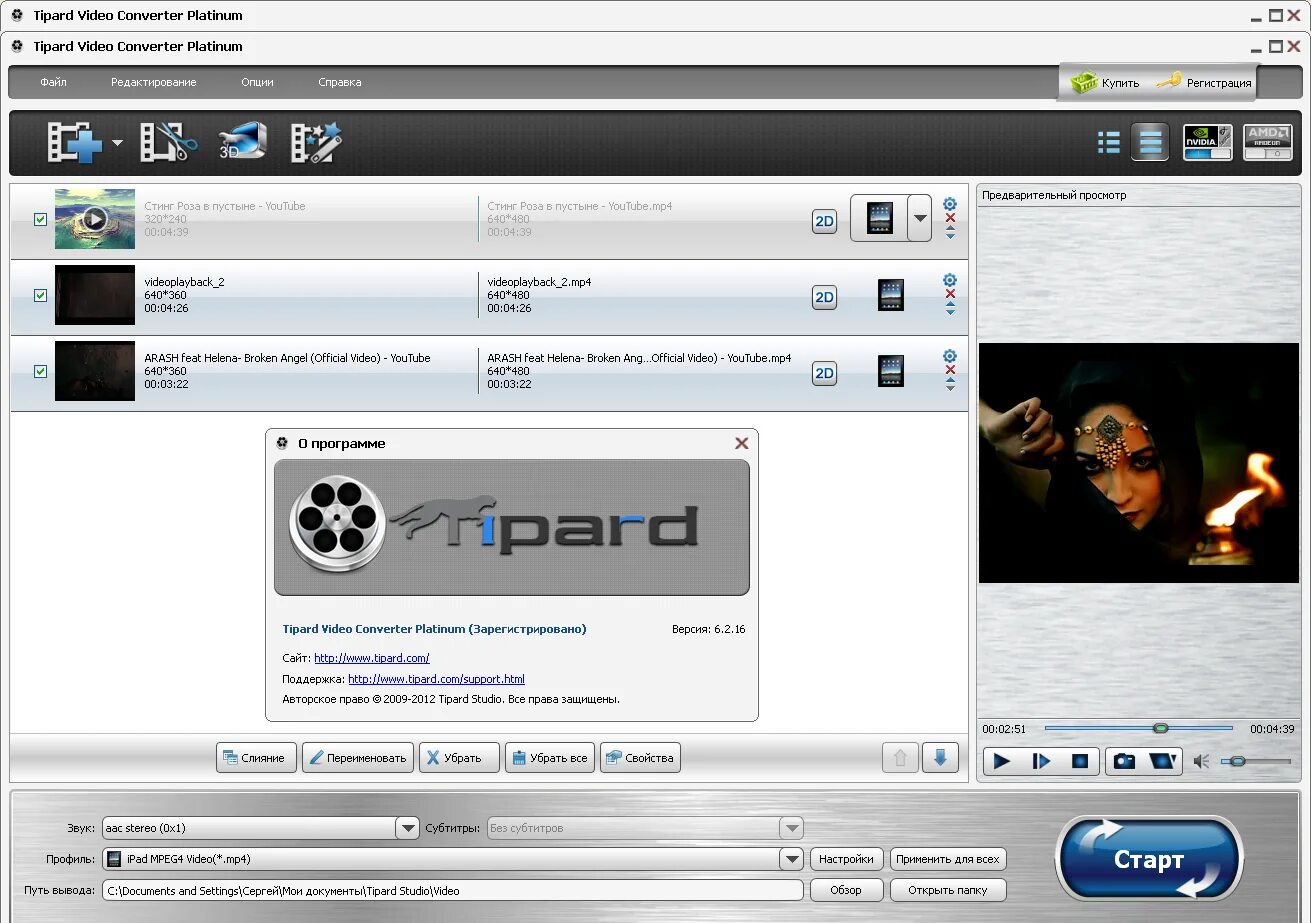The height and width of the screenshot is (923, 1311).
Task: Stop the preview playback
Action: 1080,761
